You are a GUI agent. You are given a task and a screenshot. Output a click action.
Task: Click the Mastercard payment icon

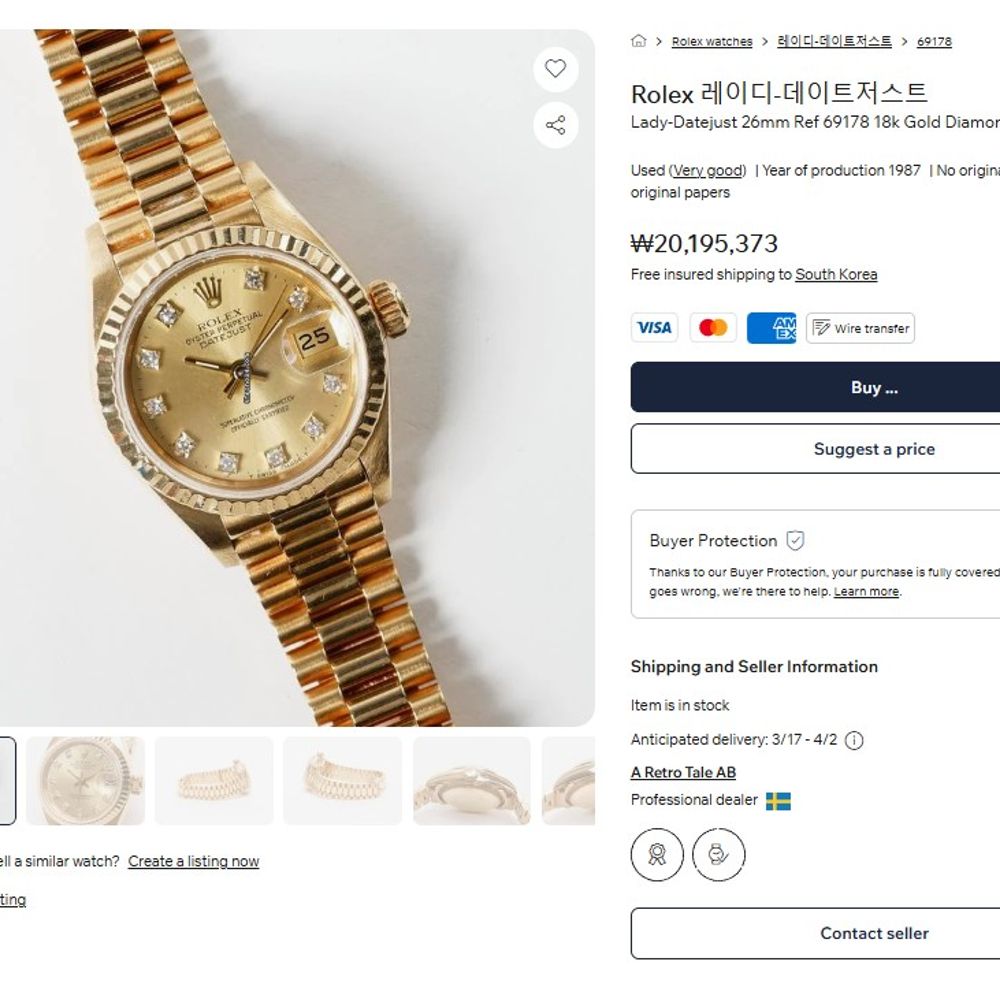pos(713,328)
